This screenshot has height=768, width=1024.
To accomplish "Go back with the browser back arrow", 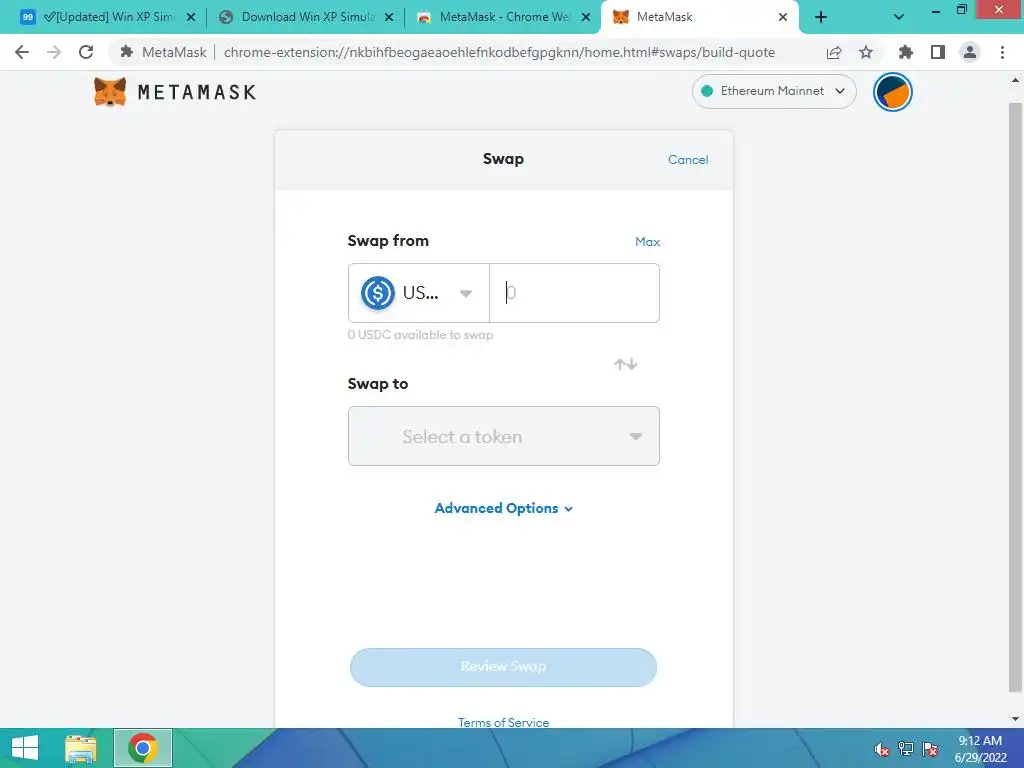I will (x=22, y=52).
